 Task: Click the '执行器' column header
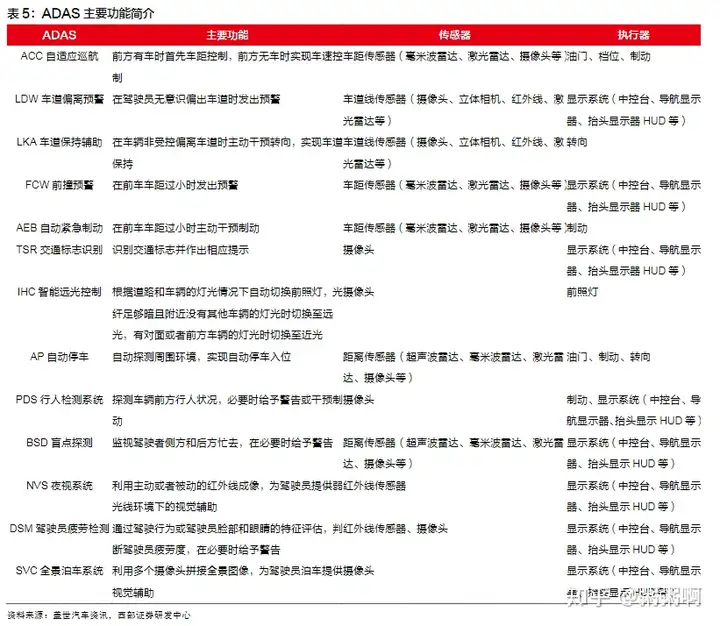click(633, 35)
